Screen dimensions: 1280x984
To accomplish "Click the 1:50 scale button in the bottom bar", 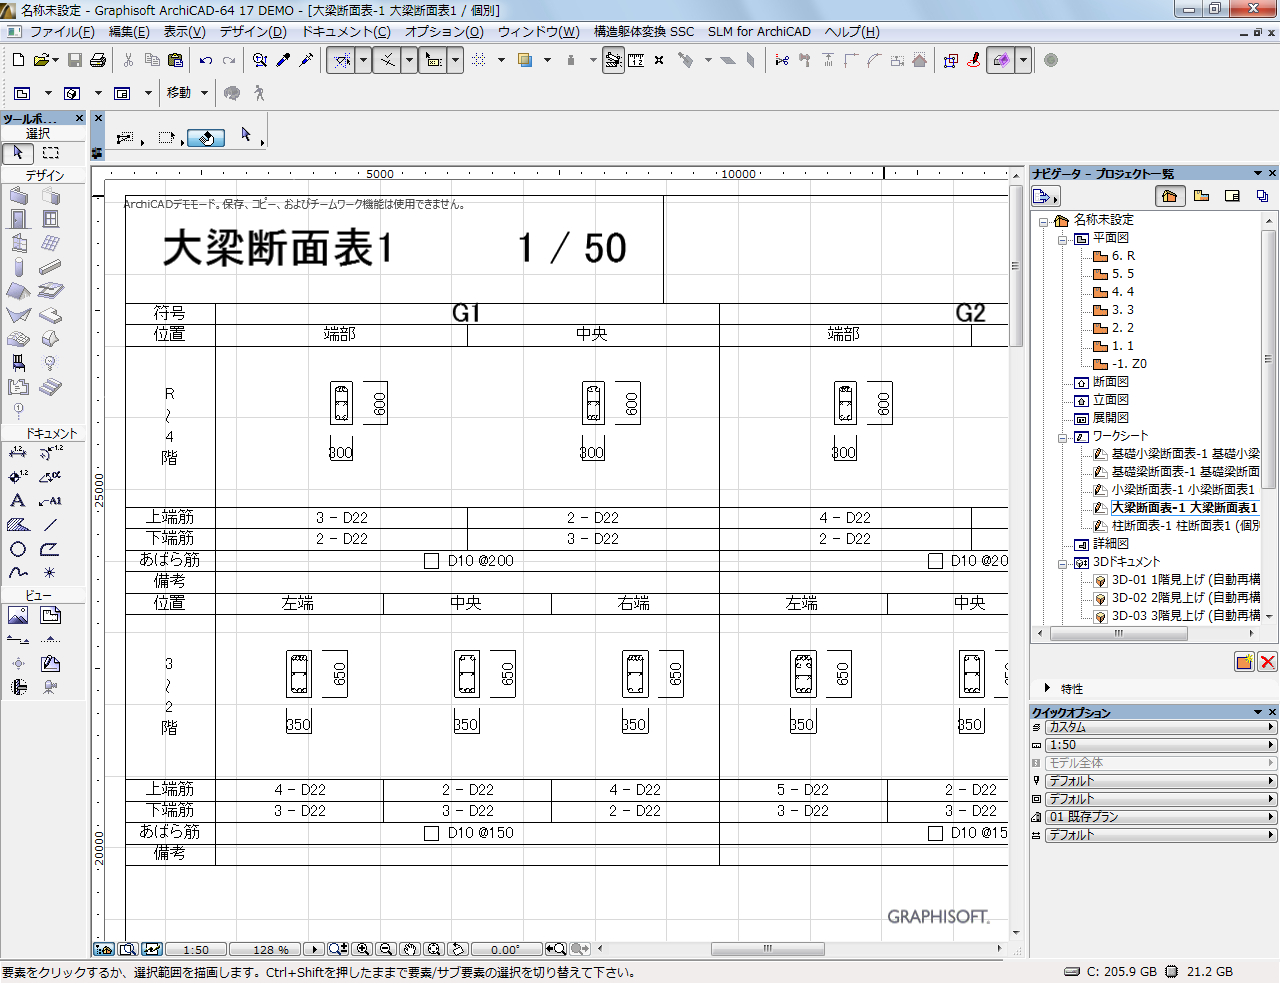I will (195, 950).
